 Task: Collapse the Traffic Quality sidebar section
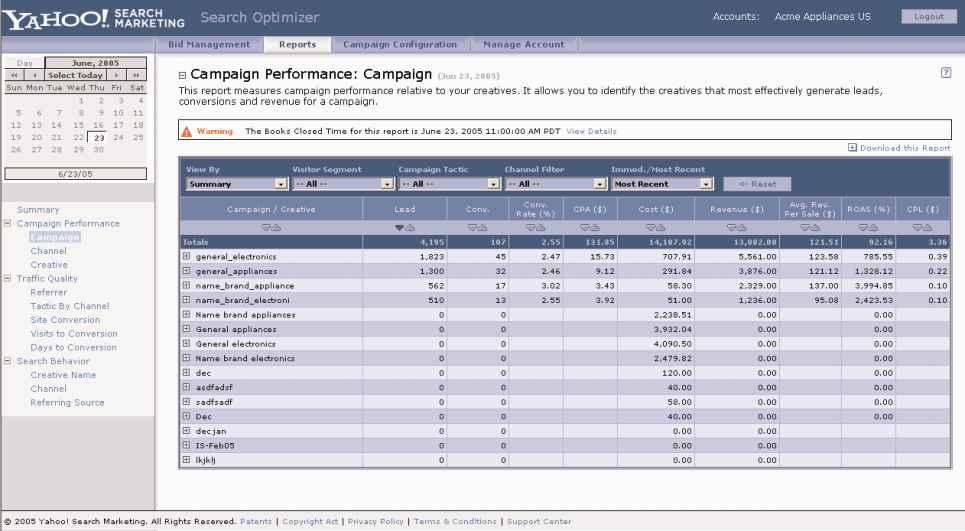point(9,279)
